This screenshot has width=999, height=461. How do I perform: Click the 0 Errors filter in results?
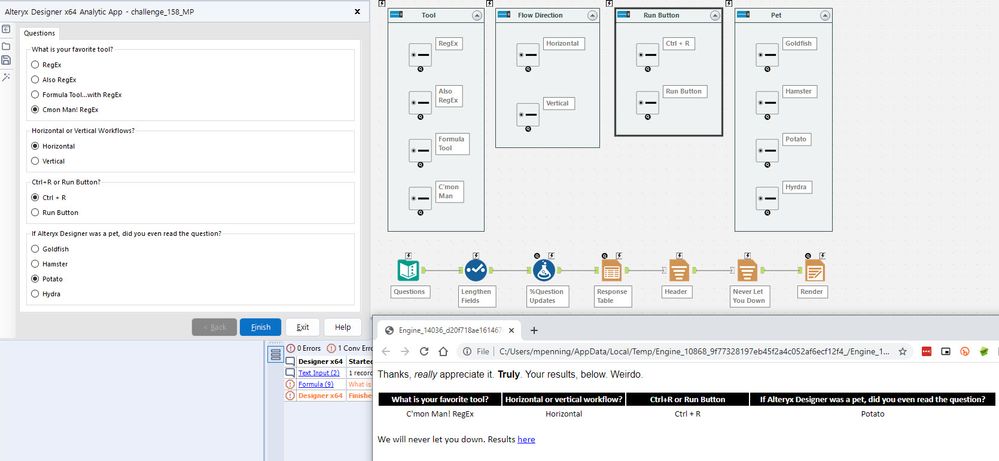click(303, 348)
